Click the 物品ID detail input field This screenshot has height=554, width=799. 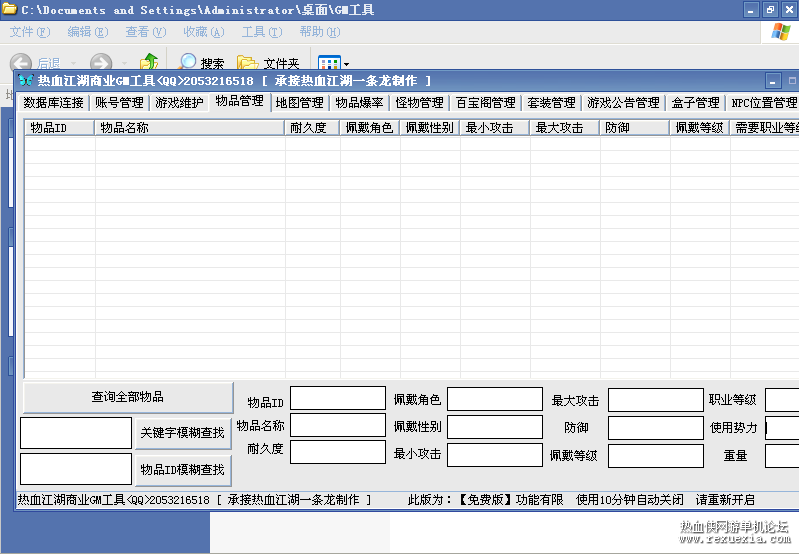(338, 398)
